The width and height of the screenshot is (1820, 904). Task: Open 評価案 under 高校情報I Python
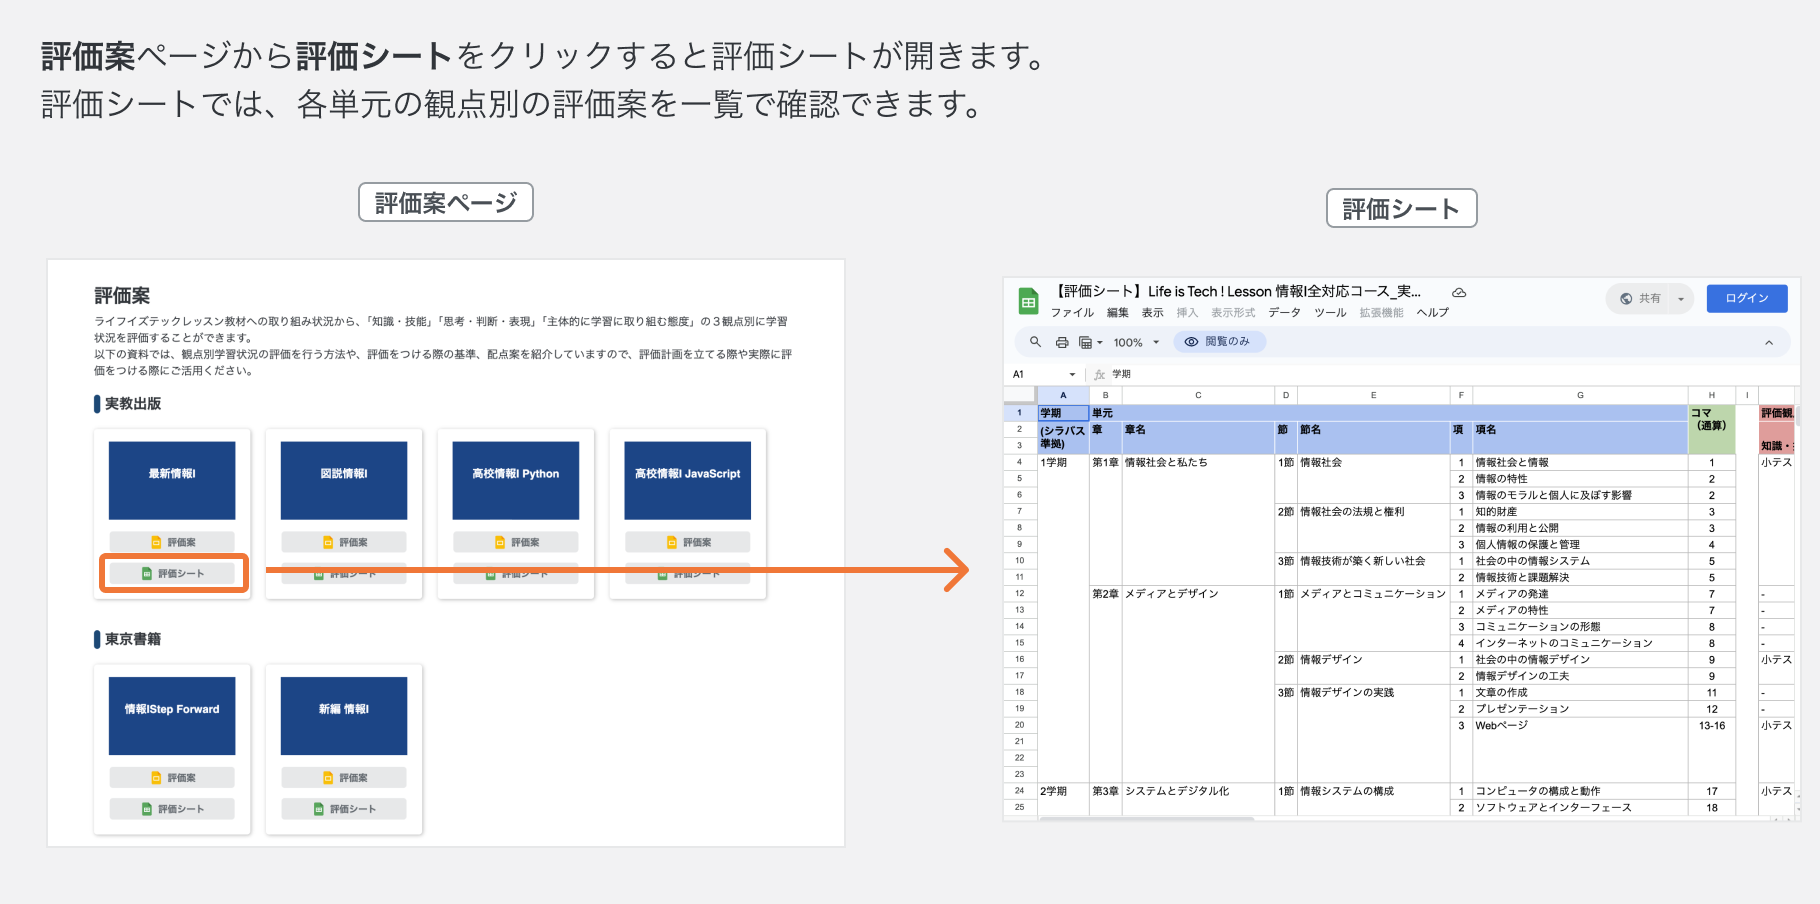(x=516, y=542)
